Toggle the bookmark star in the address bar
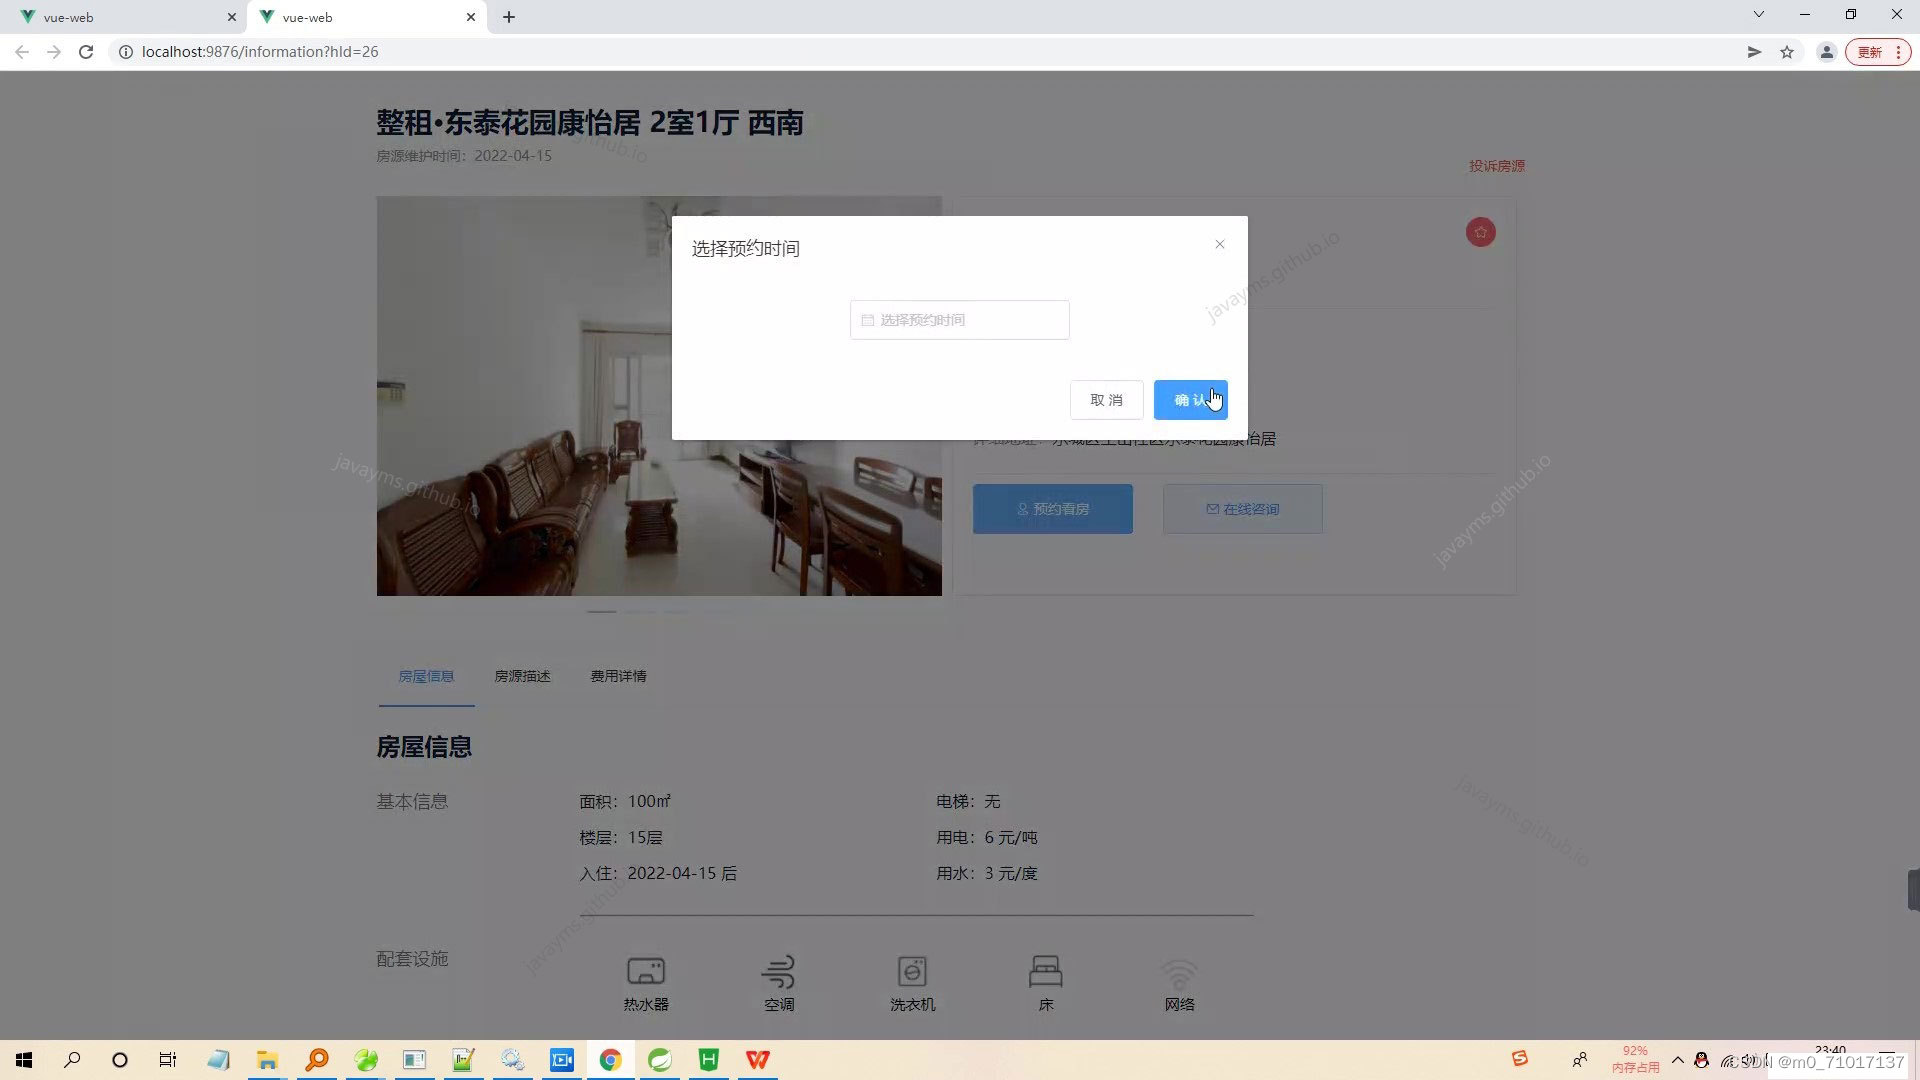 tap(1787, 51)
